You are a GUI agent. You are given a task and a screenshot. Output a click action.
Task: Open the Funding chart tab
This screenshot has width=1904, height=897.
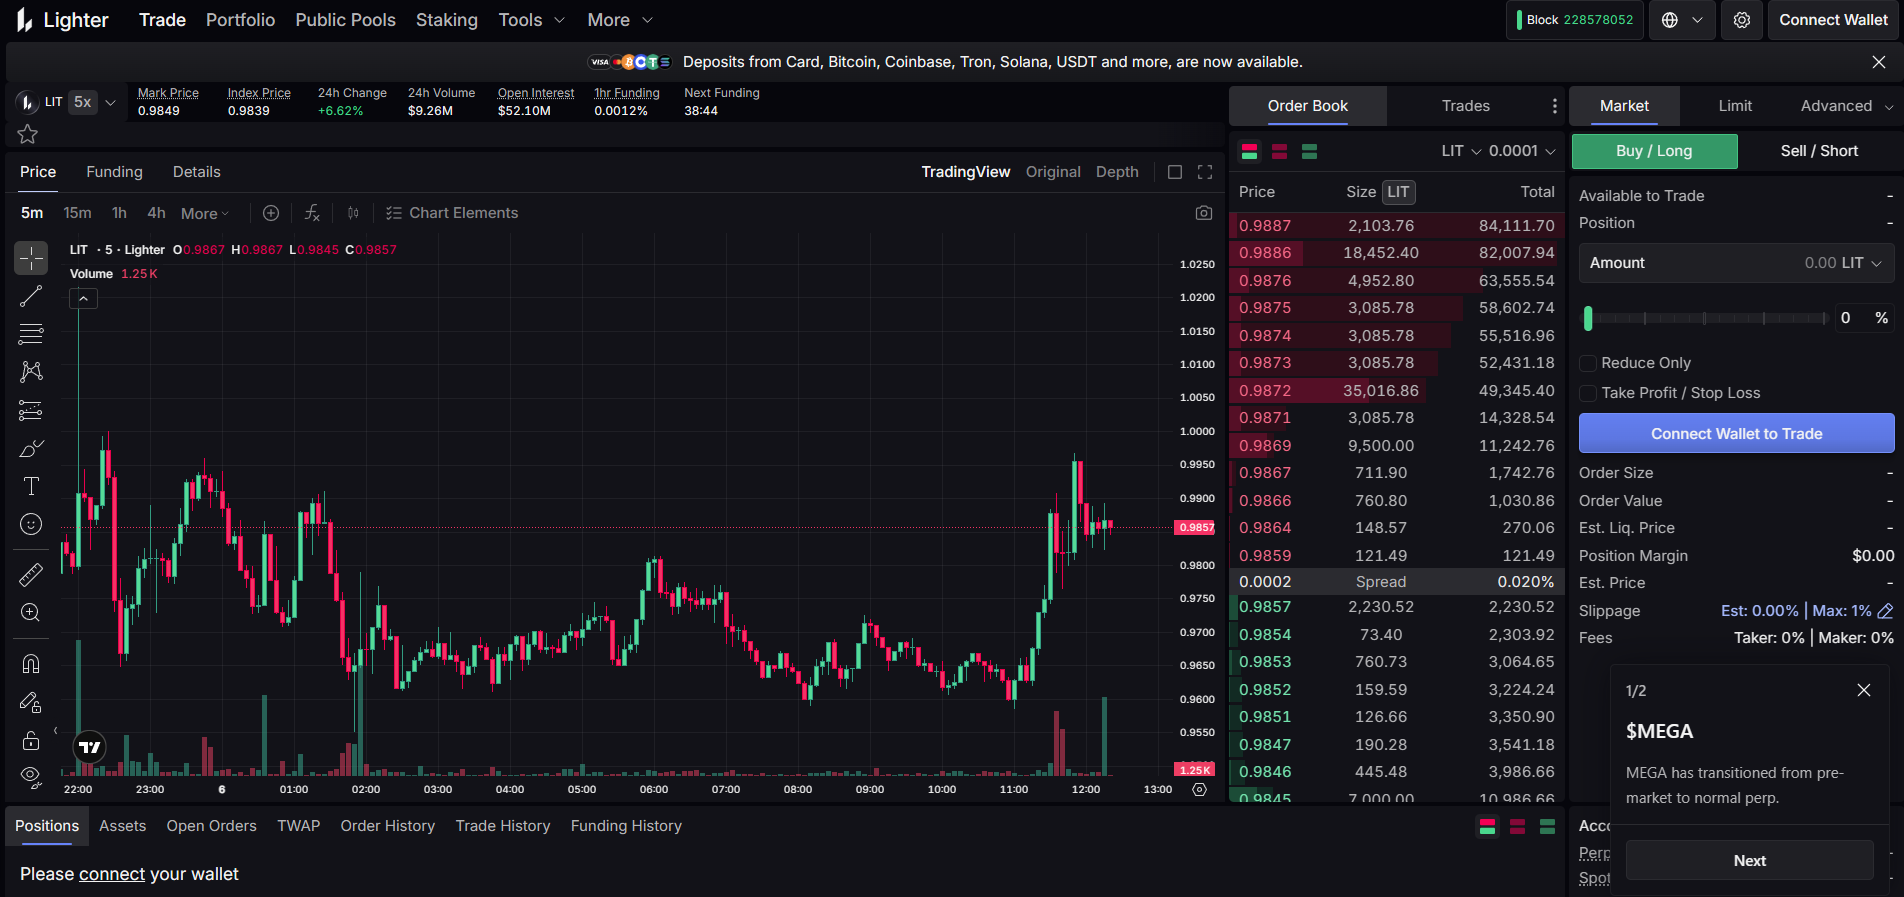pyautogui.click(x=114, y=172)
